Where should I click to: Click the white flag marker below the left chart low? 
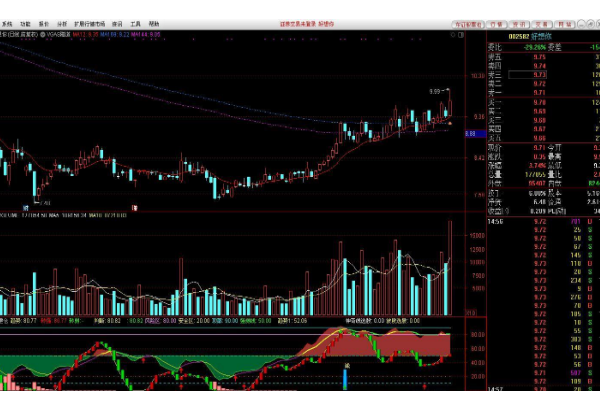click(x=26, y=208)
